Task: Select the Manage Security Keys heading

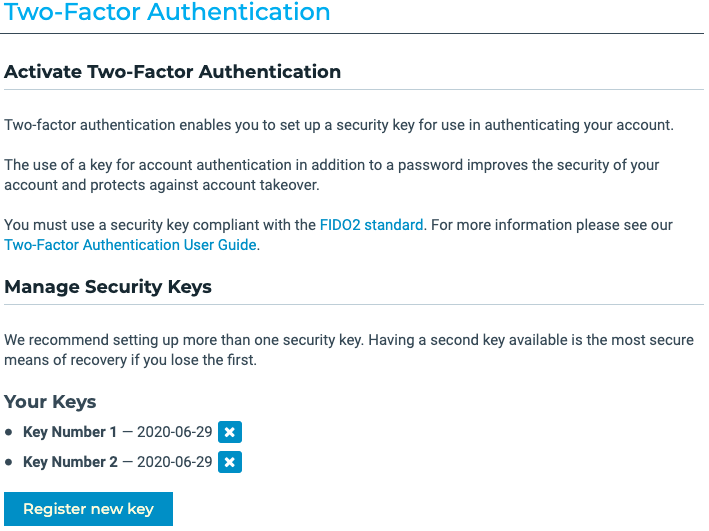Action: coord(108,287)
